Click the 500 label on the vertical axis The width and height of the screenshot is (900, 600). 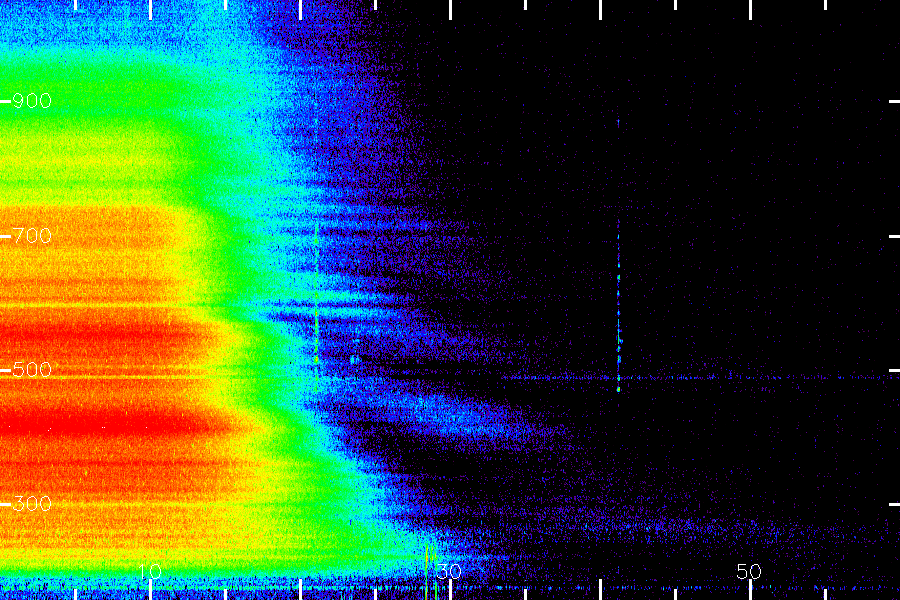click(x=32, y=370)
